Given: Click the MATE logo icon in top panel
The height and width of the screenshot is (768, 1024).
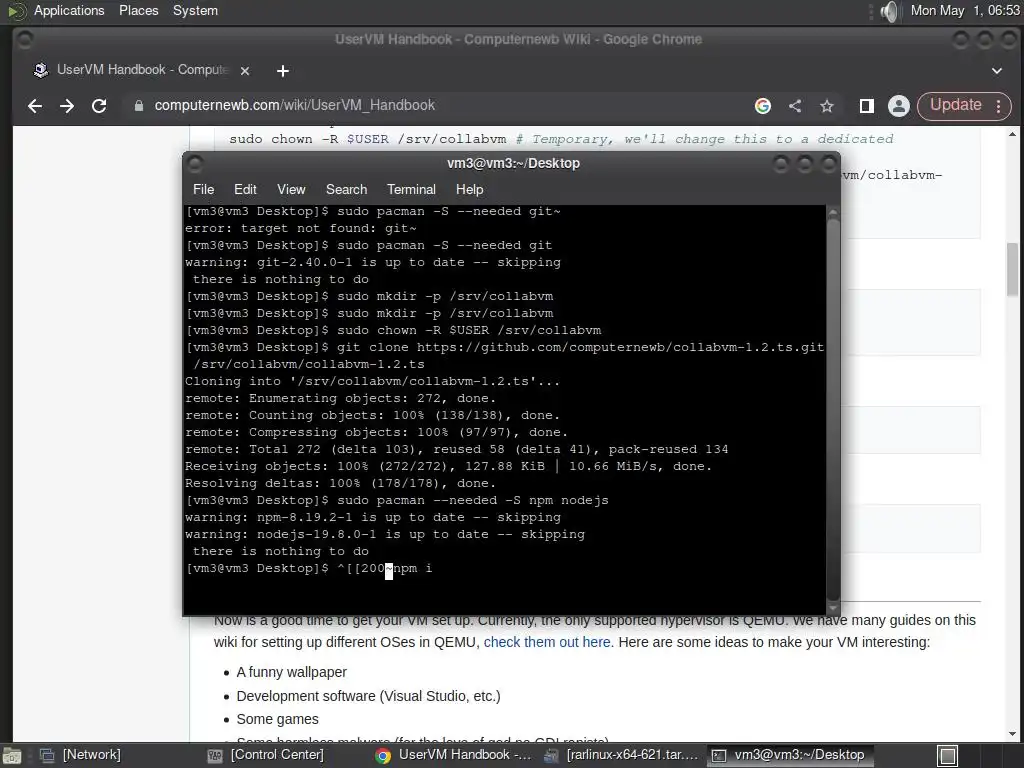Looking at the screenshot, I should coord(16,11).
